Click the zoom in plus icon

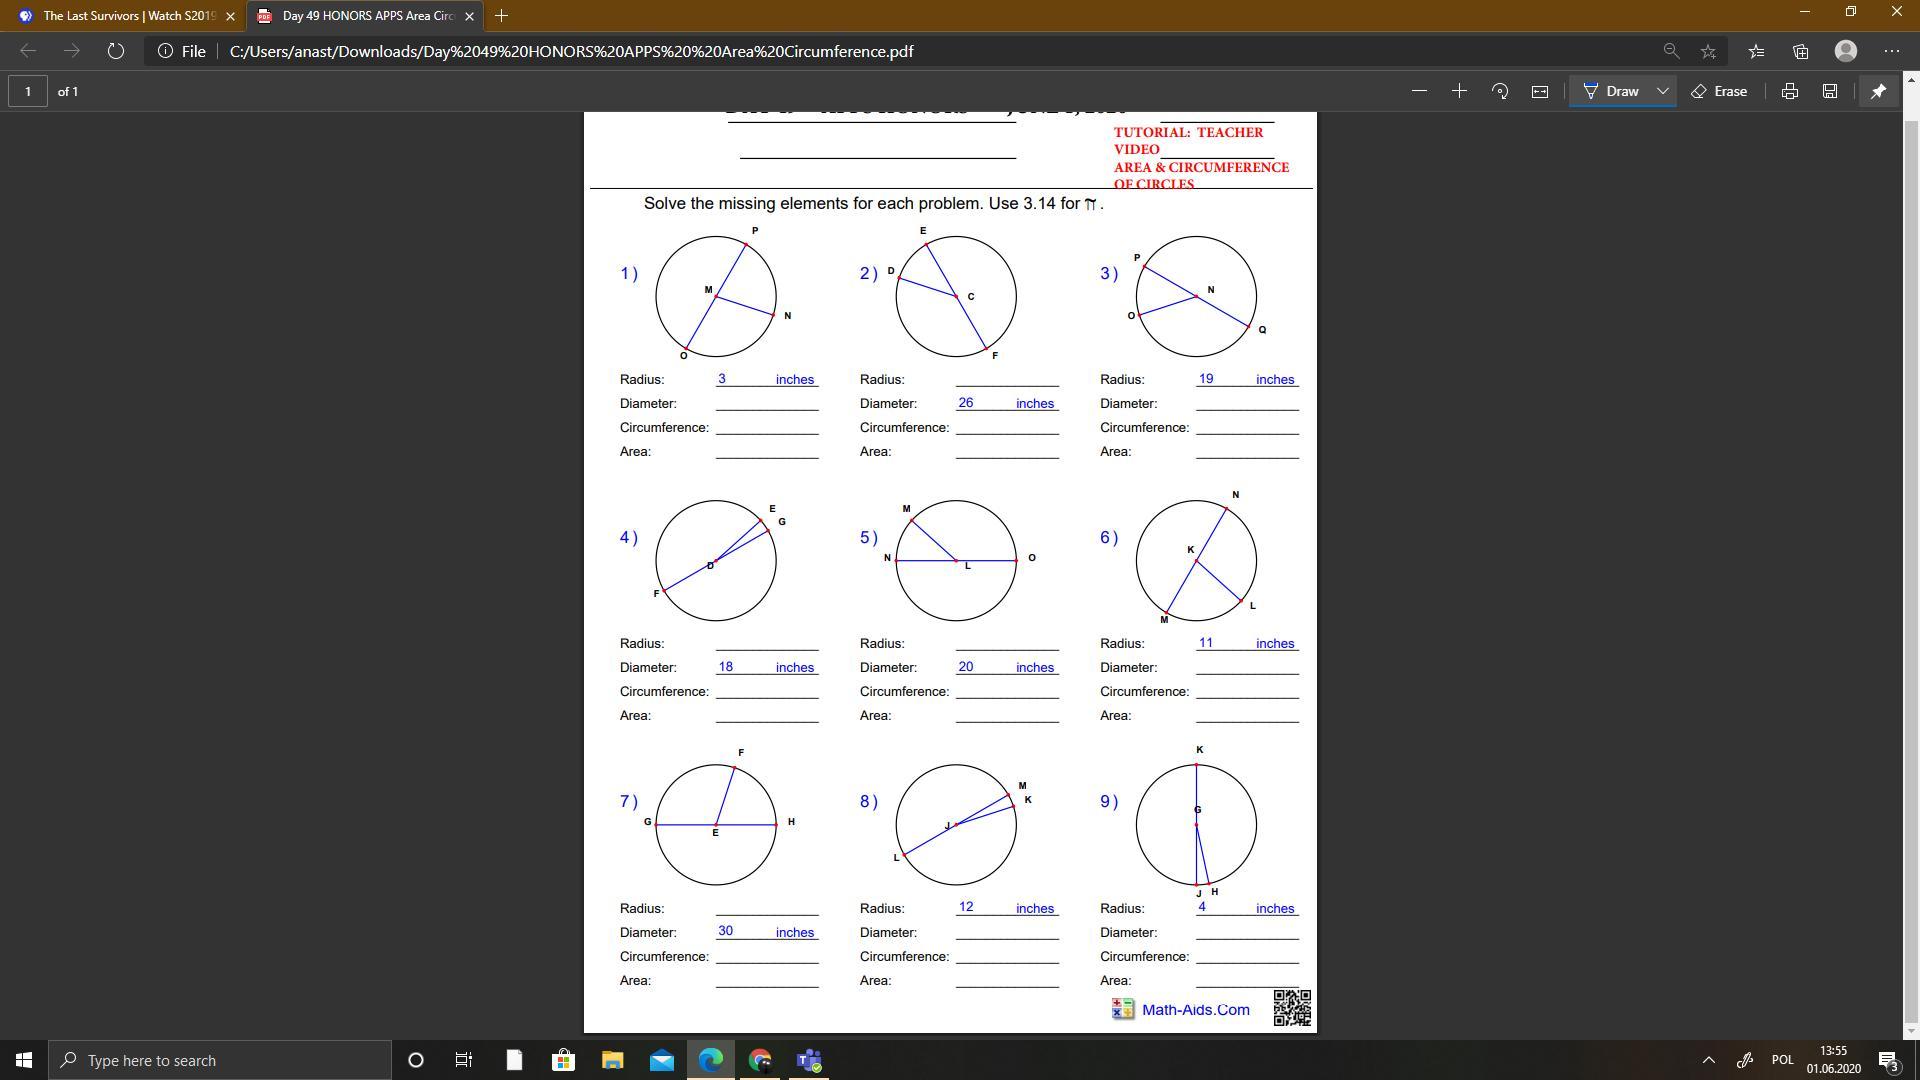point(1459,91)
